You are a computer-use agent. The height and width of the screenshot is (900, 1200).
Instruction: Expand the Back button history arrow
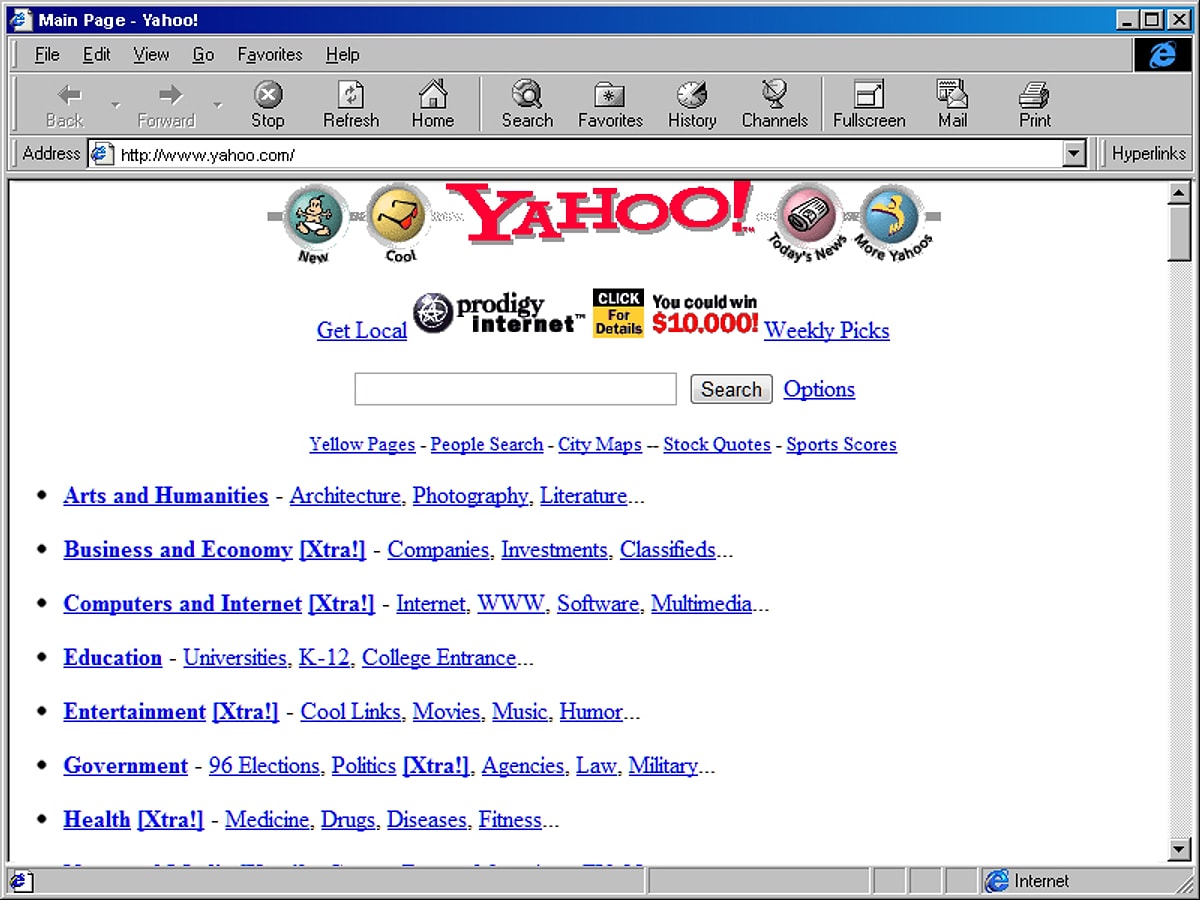(115, 105)
